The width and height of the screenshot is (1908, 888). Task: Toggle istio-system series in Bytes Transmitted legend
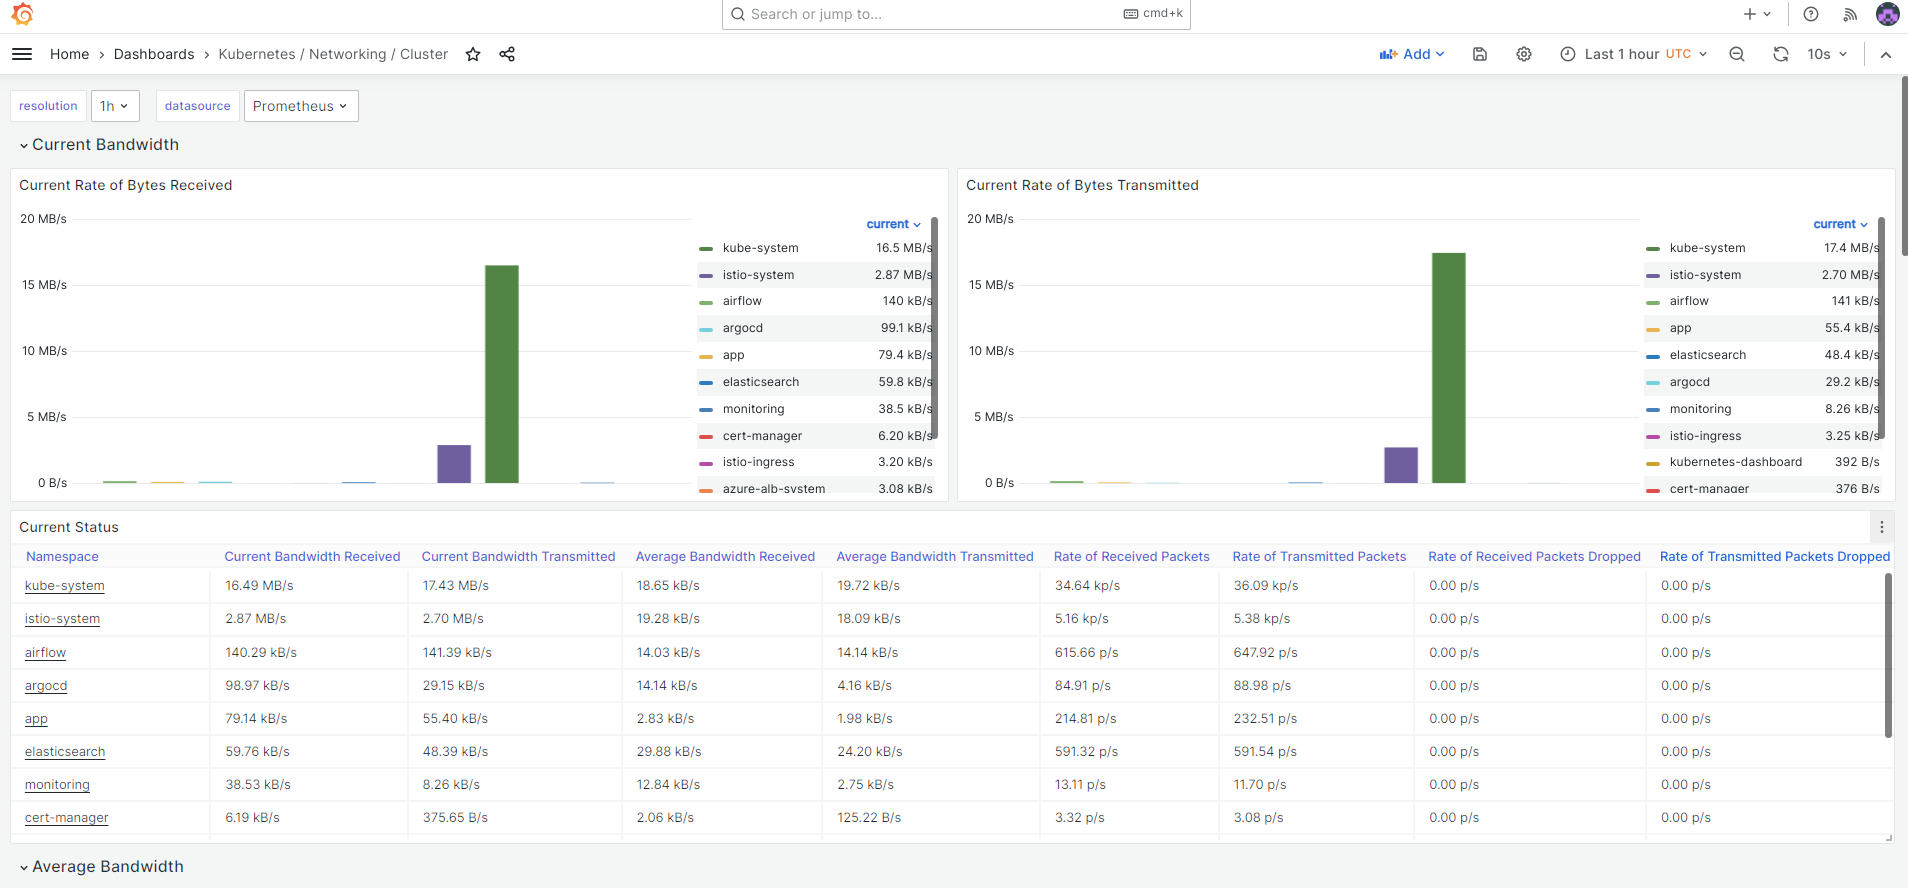coord(1705,275)
